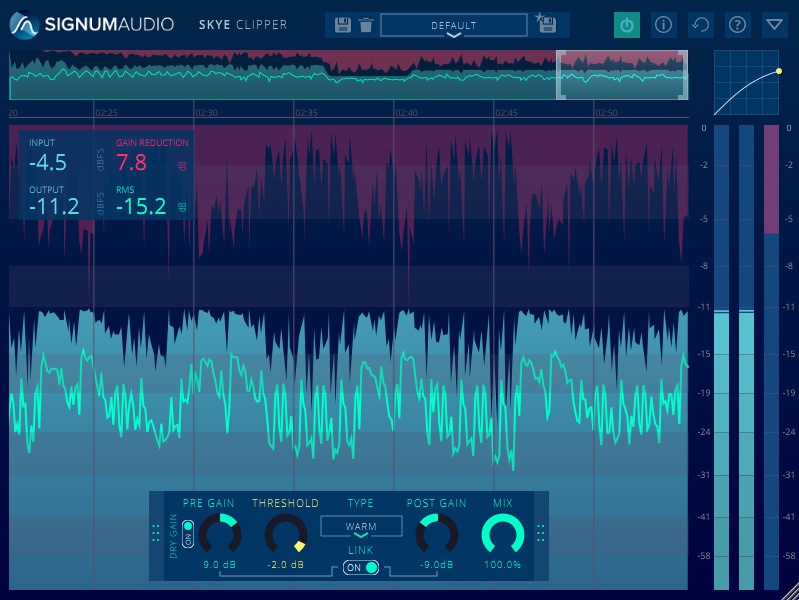Delete preset using trash can icon
799x600 pixels.
[x=366, y=24]
